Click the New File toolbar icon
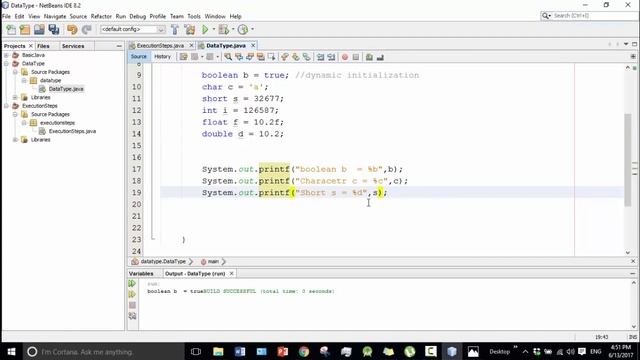 pos(11,29)
